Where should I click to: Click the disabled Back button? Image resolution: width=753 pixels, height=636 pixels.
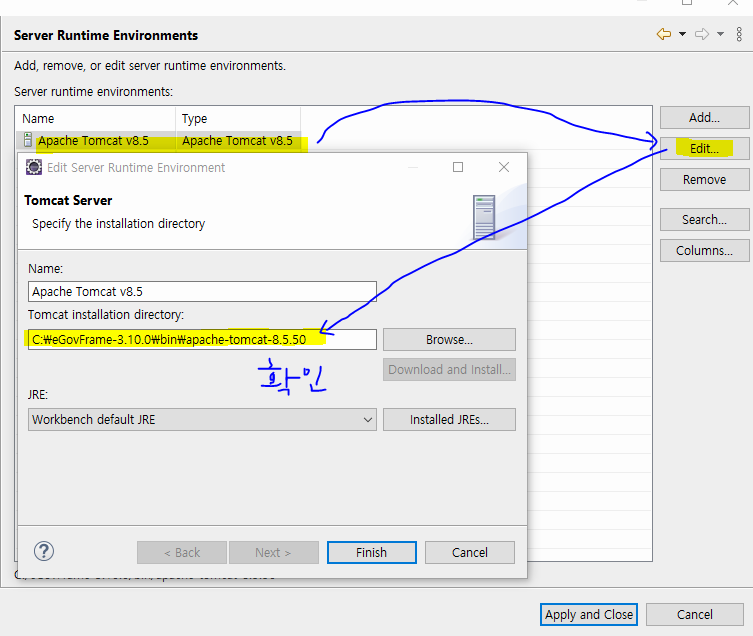tap(182, 552)
